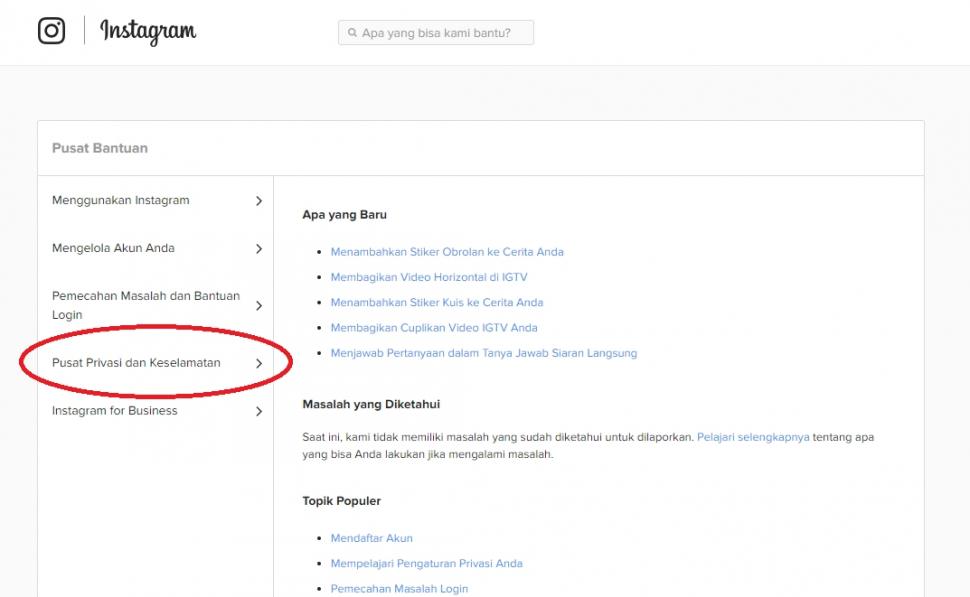The image size is (970, 597).
Task: Click the Instagram camera logo icon
Action: [x=51, y=31]
